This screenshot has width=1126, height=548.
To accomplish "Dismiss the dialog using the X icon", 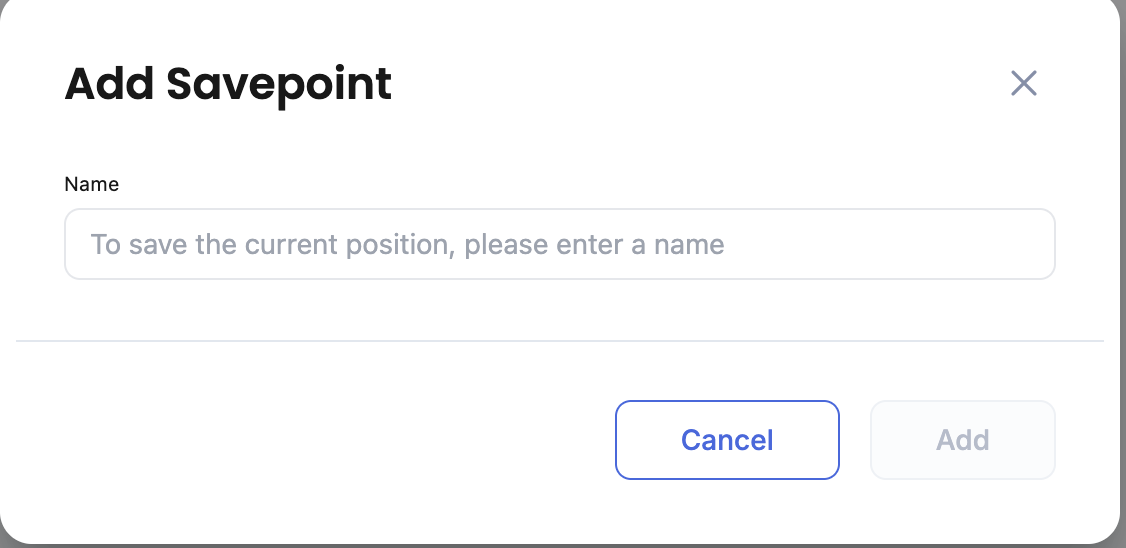I will pos(1023,83).
